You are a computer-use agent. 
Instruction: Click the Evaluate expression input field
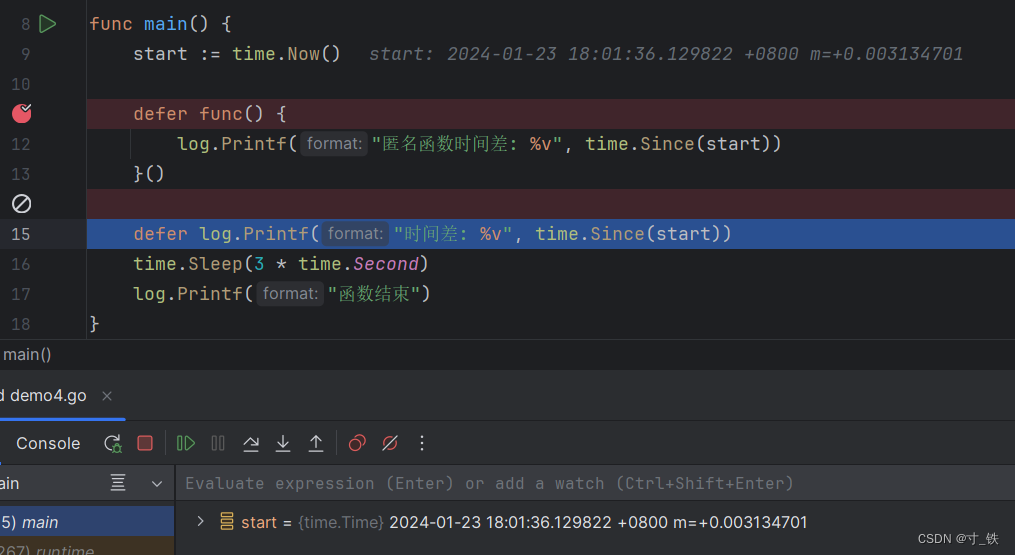590,484
